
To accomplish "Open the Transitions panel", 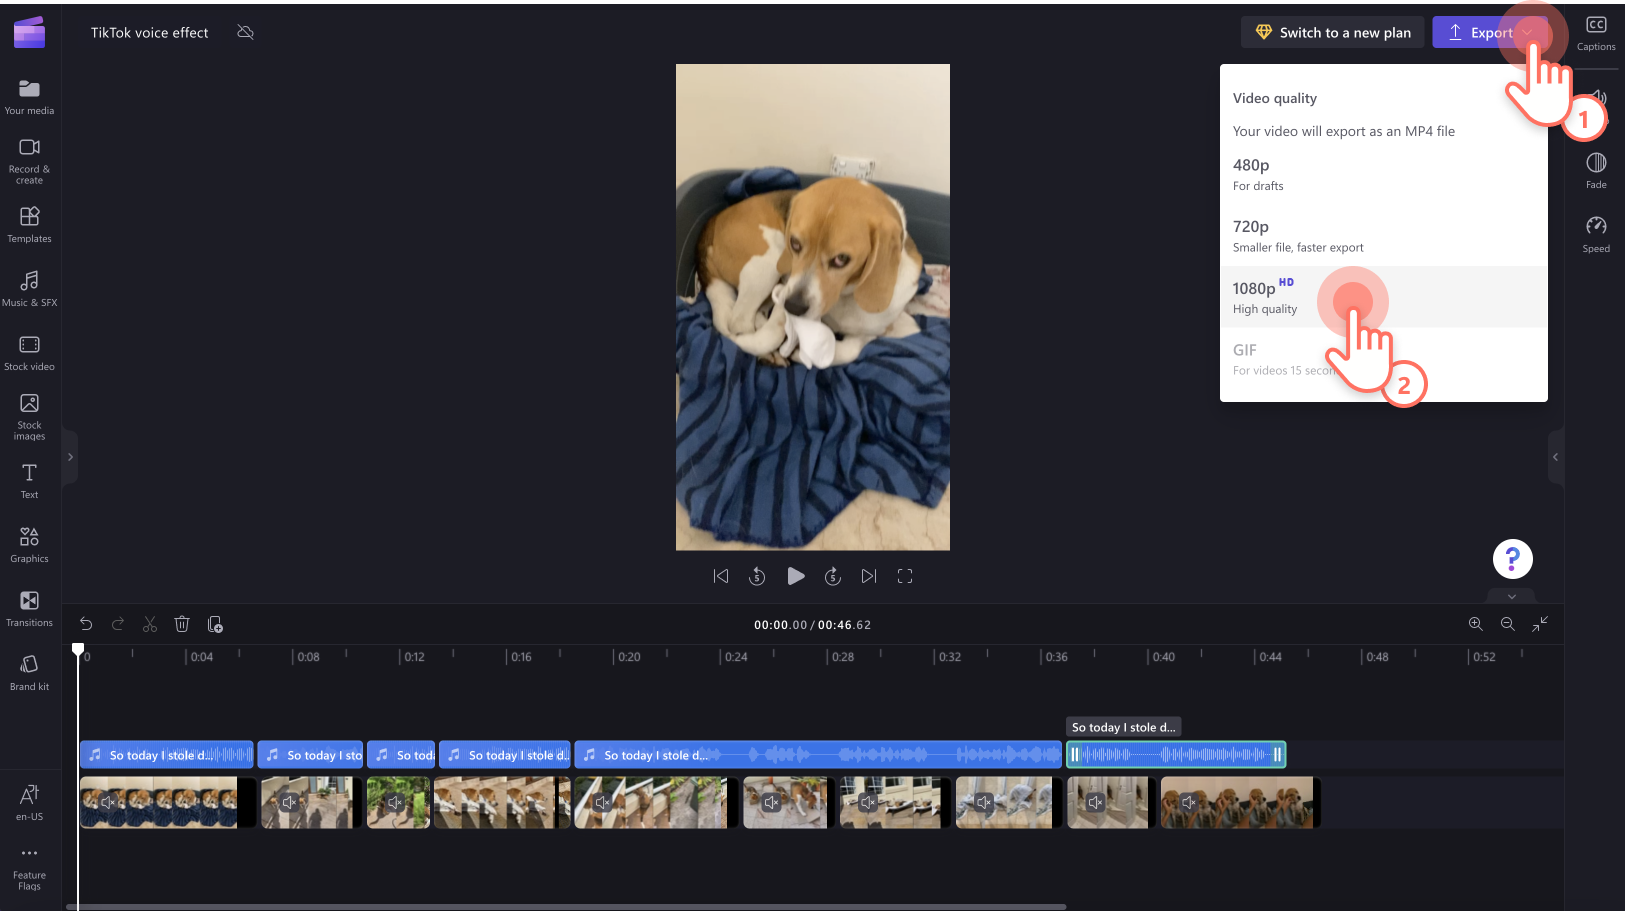I will [29, 608].
